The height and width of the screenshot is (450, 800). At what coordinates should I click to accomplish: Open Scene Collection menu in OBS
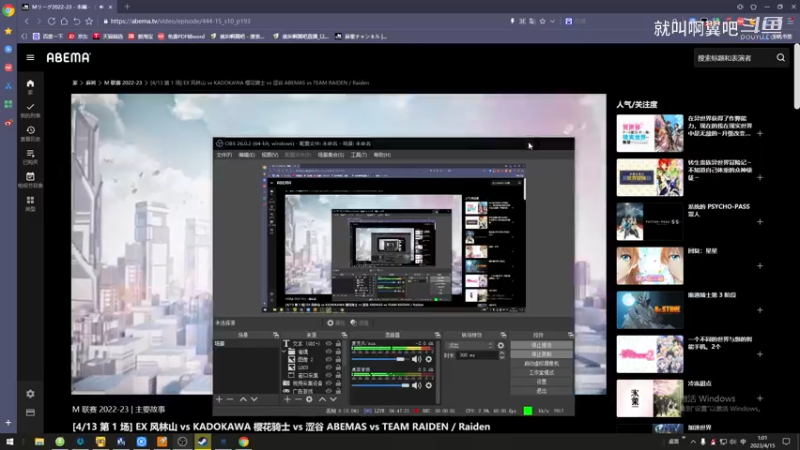(x=331, y=155)
